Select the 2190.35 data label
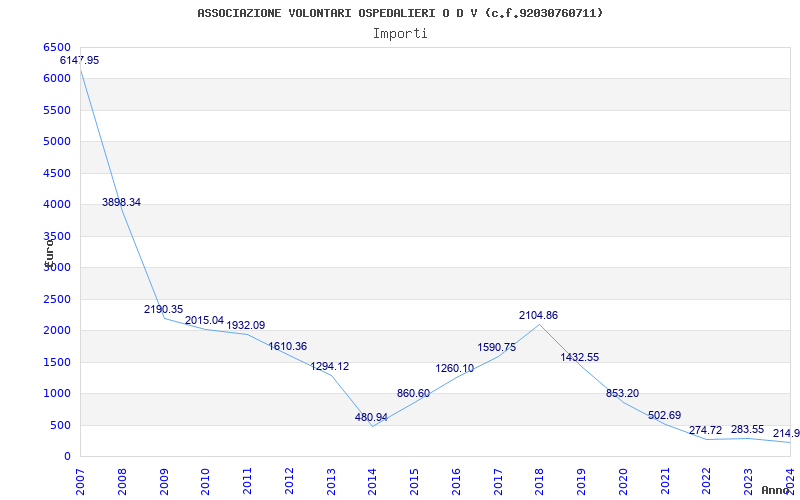 pos(163,309)
